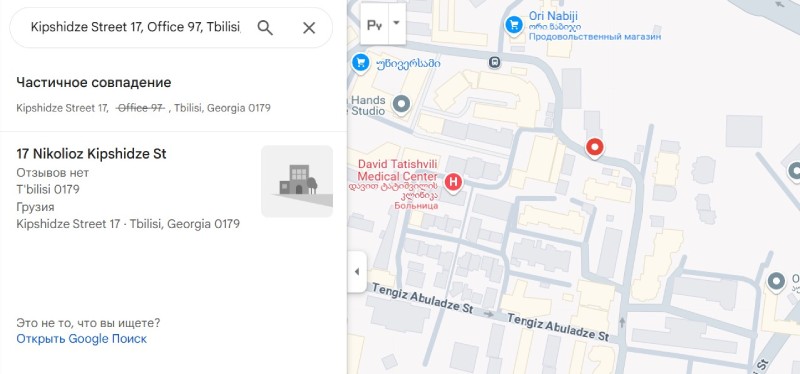Select the უნივერსამი grocery cart marker
The width and height of the screenshot is (800, 374).
coord(361,63)
